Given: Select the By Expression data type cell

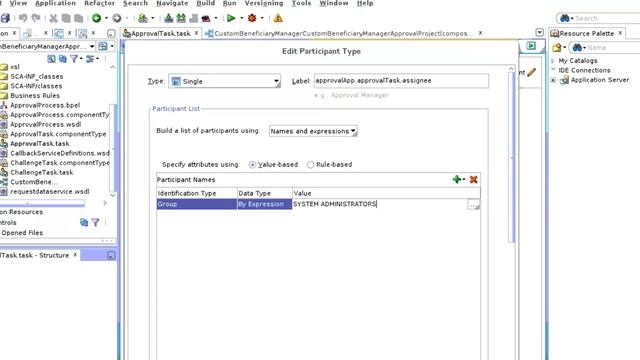Looking at the screenshot, I should coord(264,204).
